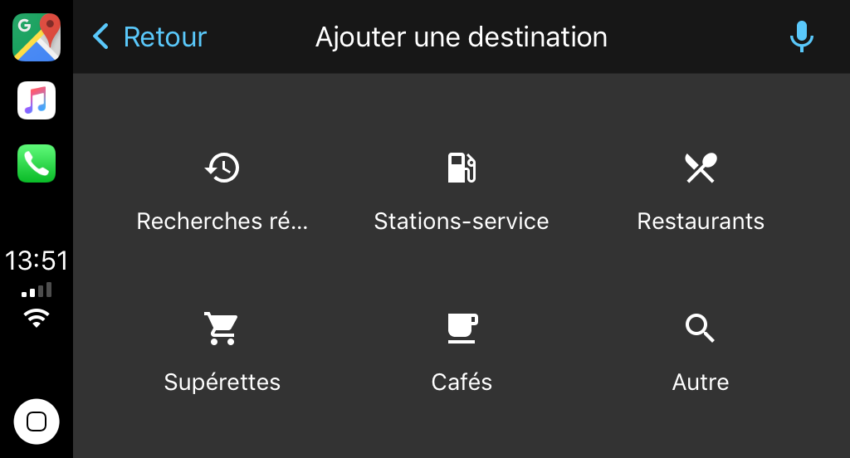The width and height of the screenshot is (850, 458).
Task: Click the magnifying glass search icon
Action: click(x=700, y=328)
